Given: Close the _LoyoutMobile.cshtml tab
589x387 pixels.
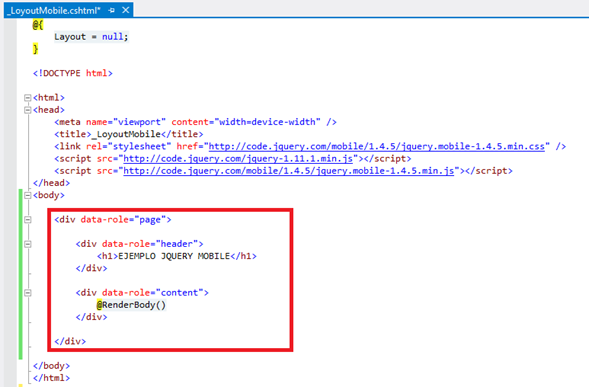Looking at the screenshot, I should point(126,10).
